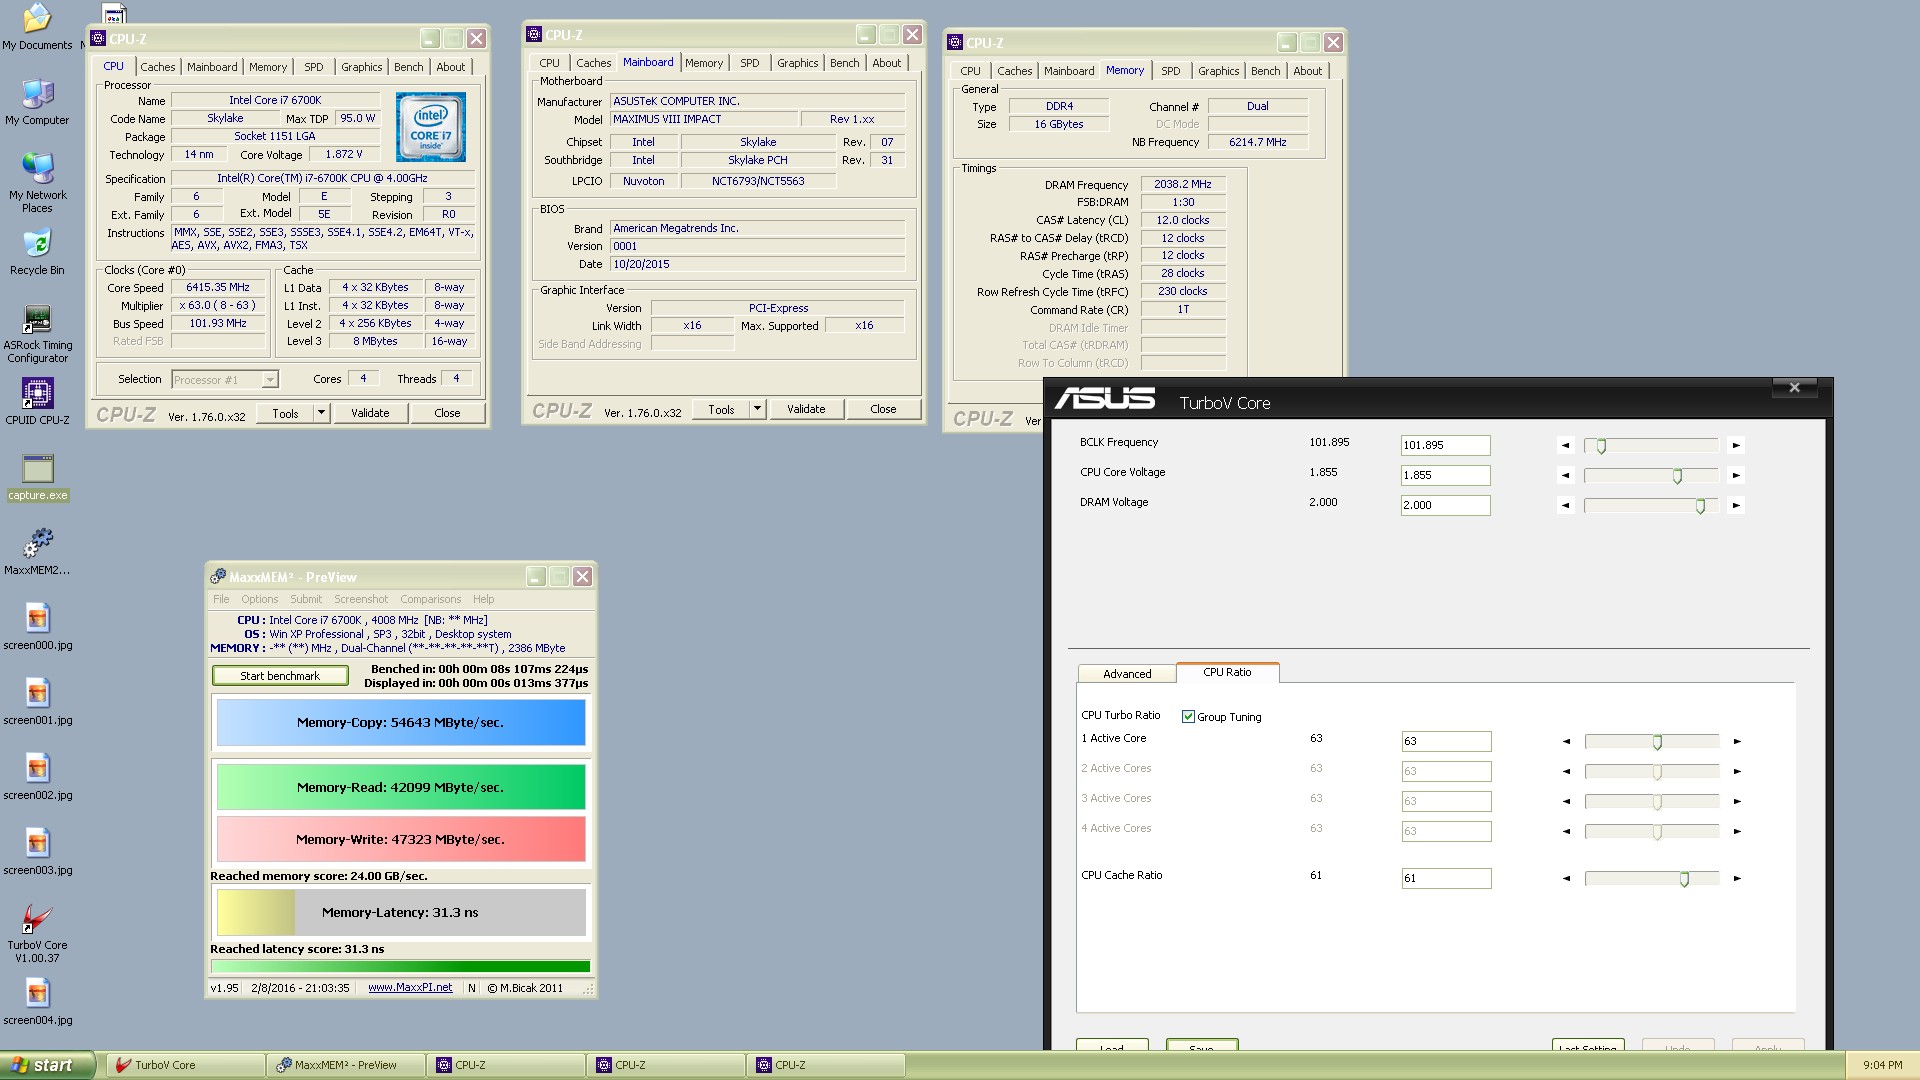
Task: Increase DRAM Voltage with the right arrow
Action: (x=1736, y=505)
